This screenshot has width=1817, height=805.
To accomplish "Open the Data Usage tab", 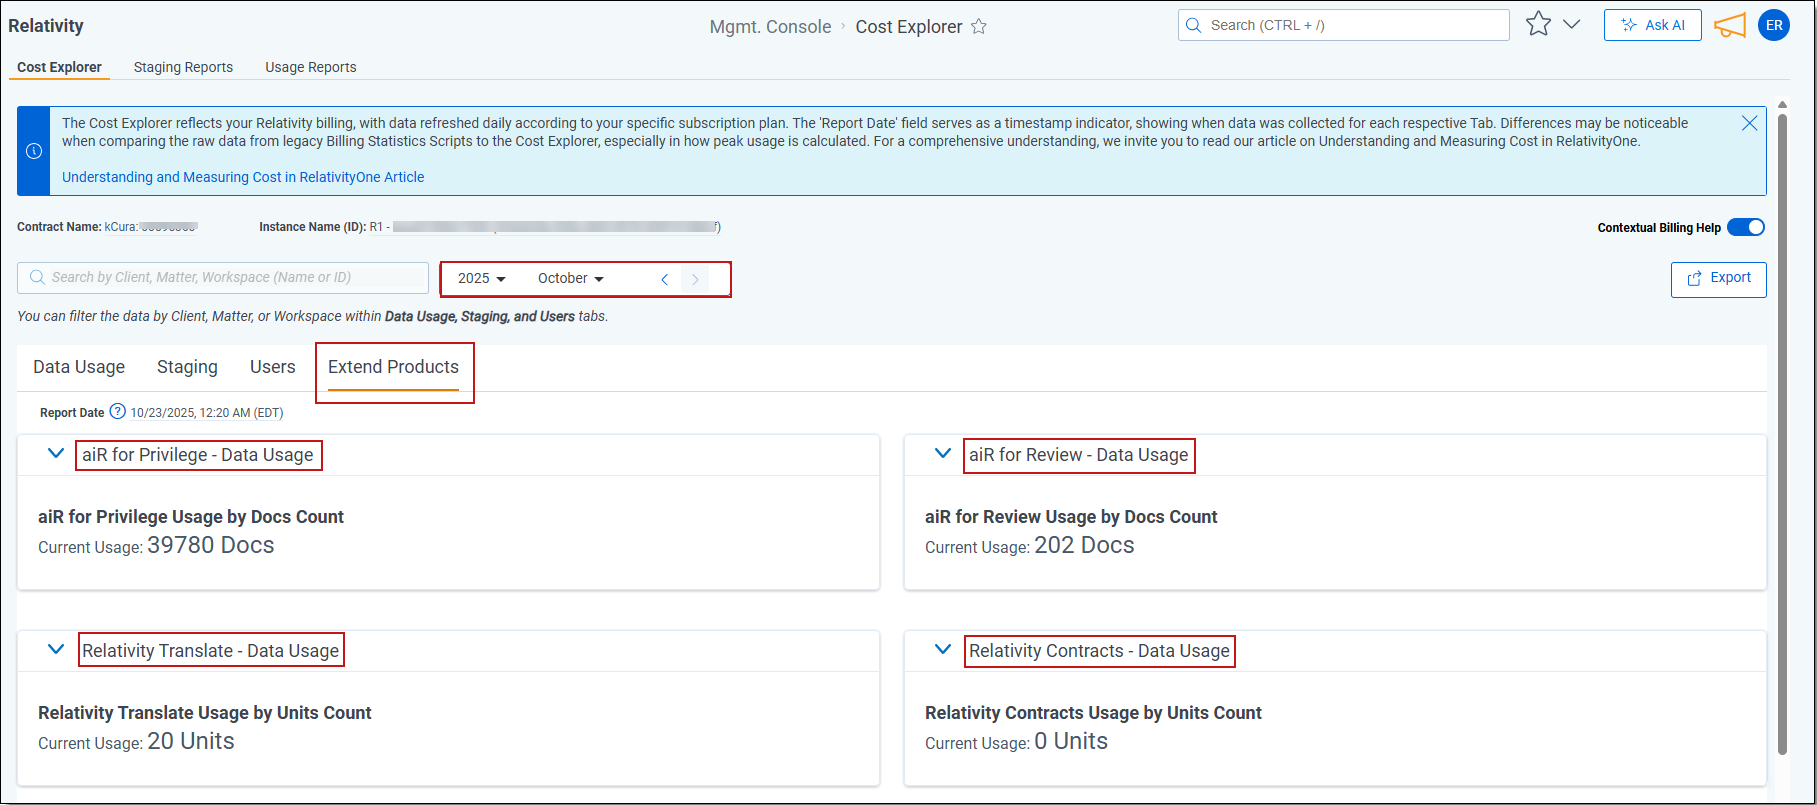I will coord(79,367).
